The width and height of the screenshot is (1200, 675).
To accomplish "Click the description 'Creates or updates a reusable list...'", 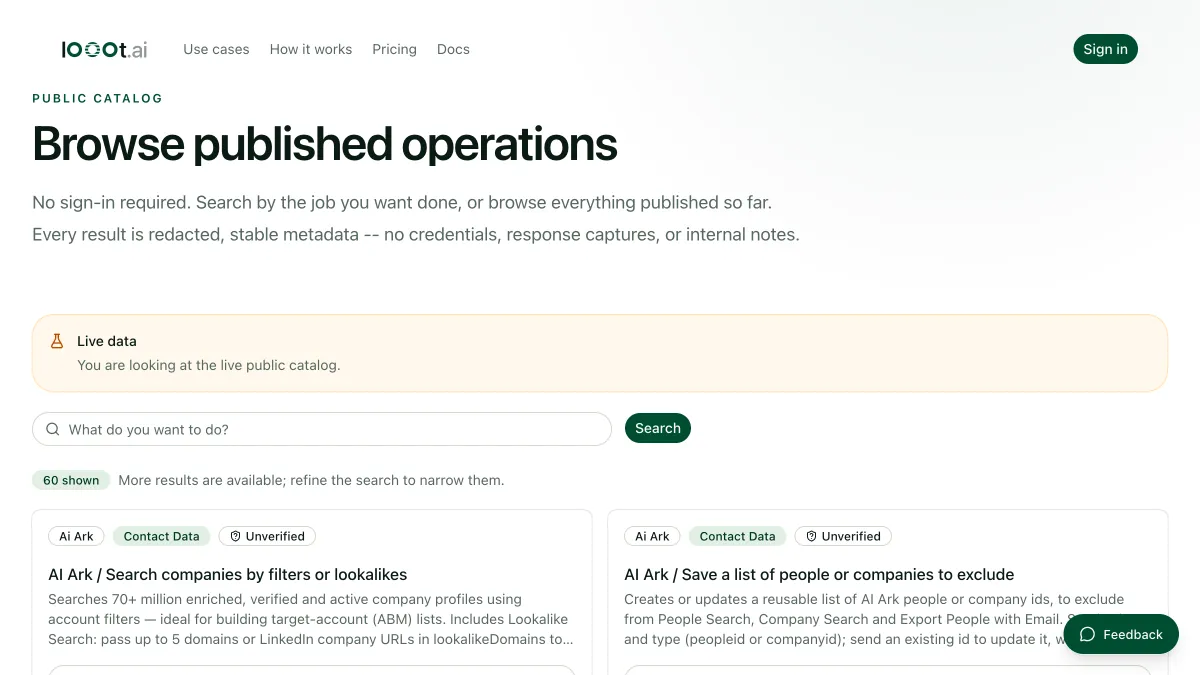I will click(x=874, y=619).
